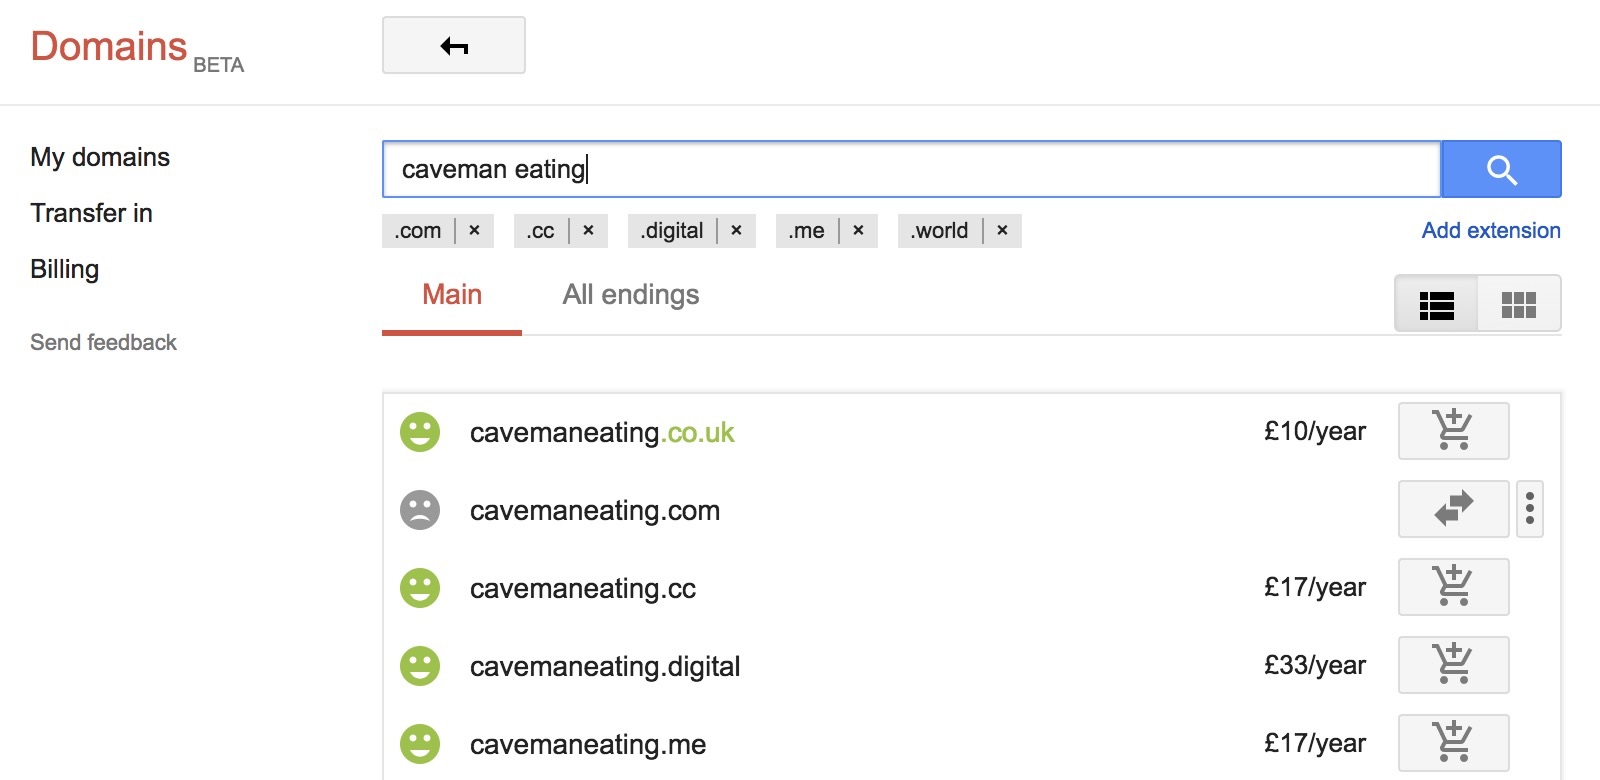Switch to list view layout

click(x=1436, y=304)
